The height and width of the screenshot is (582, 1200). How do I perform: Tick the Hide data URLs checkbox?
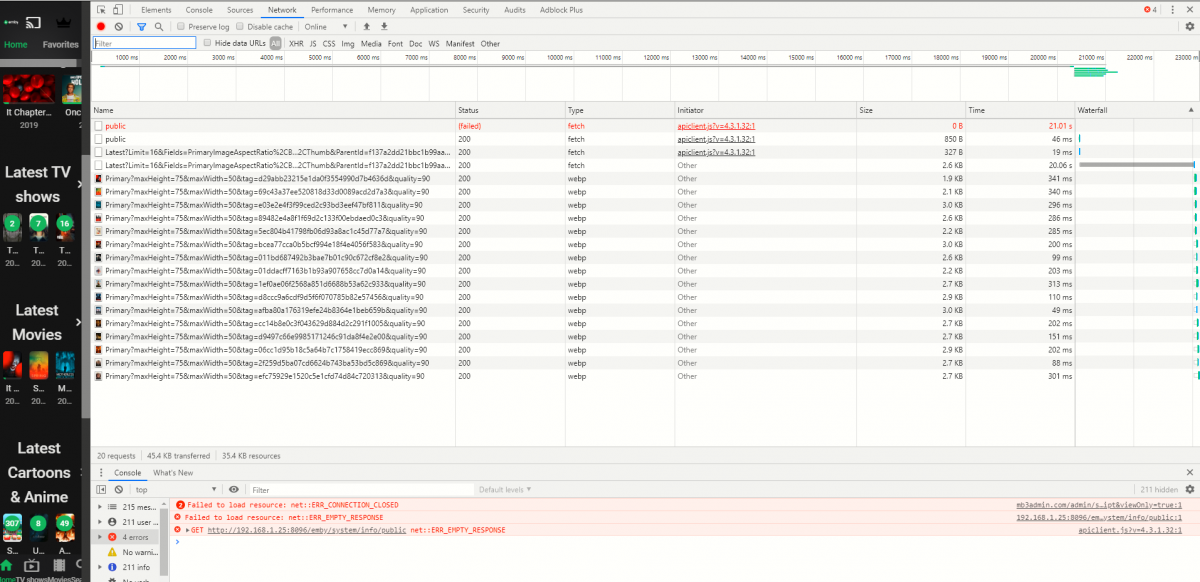tap(207, 44)
